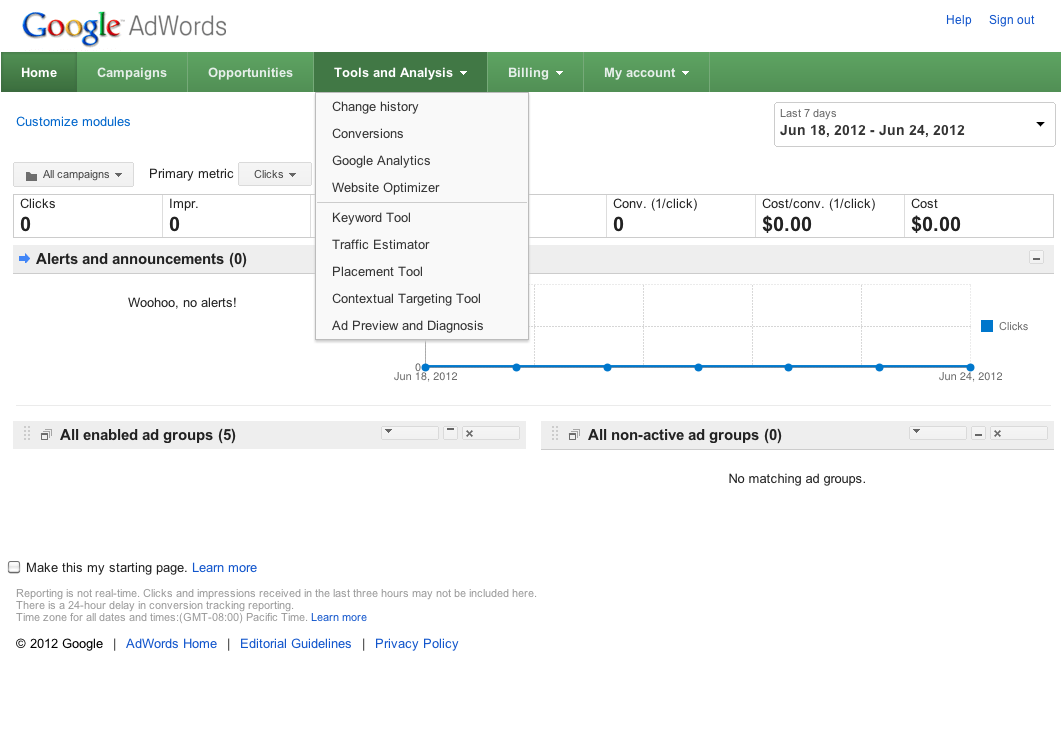Switch to the Opportunities tab
Image resolution: width=1062 pixels, height=747 pixels.
(251, 72)
